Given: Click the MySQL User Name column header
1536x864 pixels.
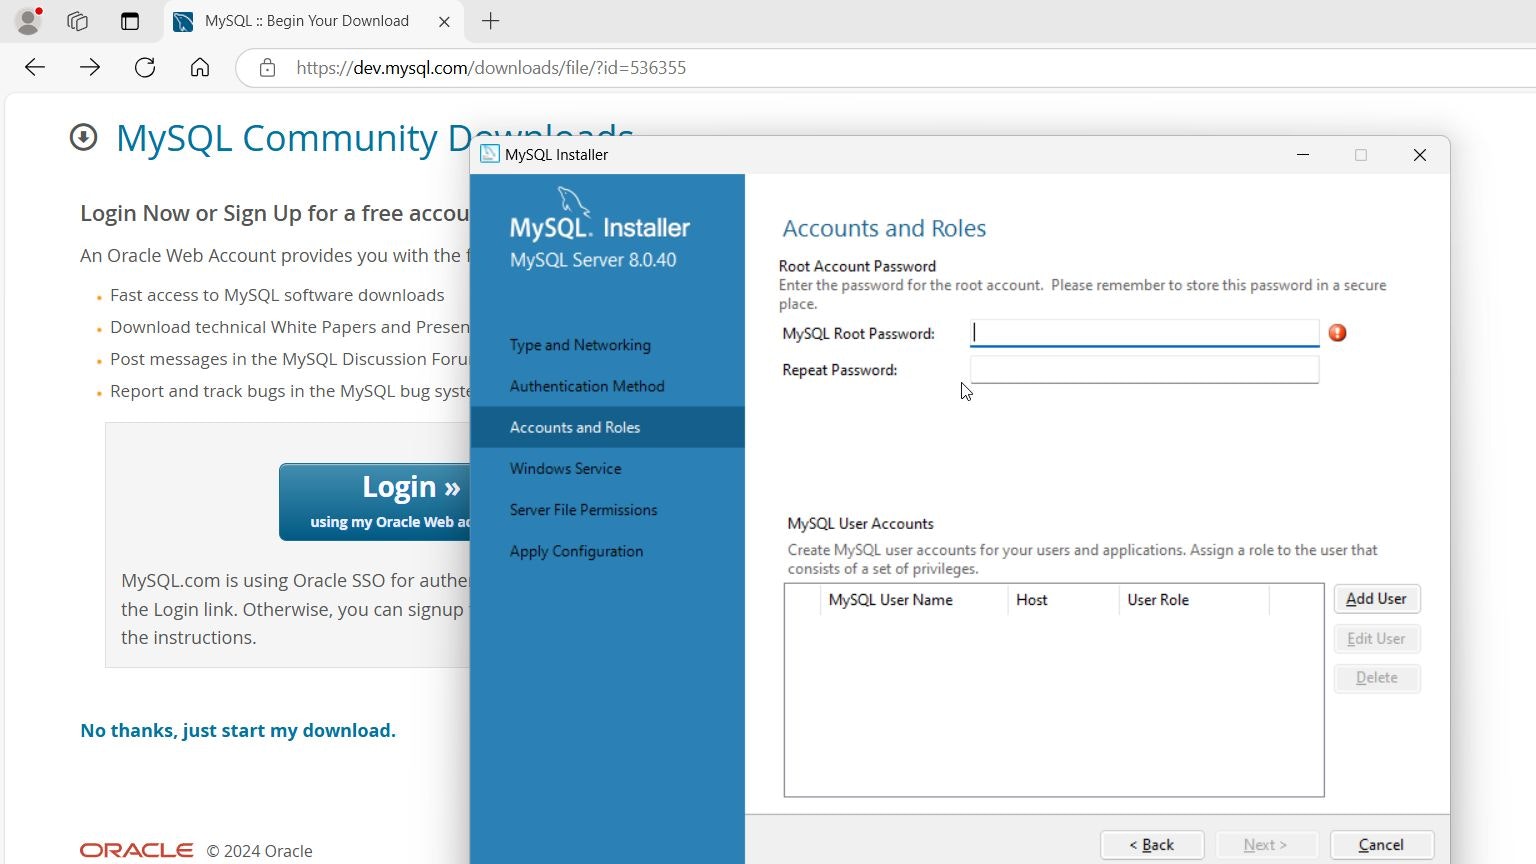Looking at the screenshot, I should [913, 600].
